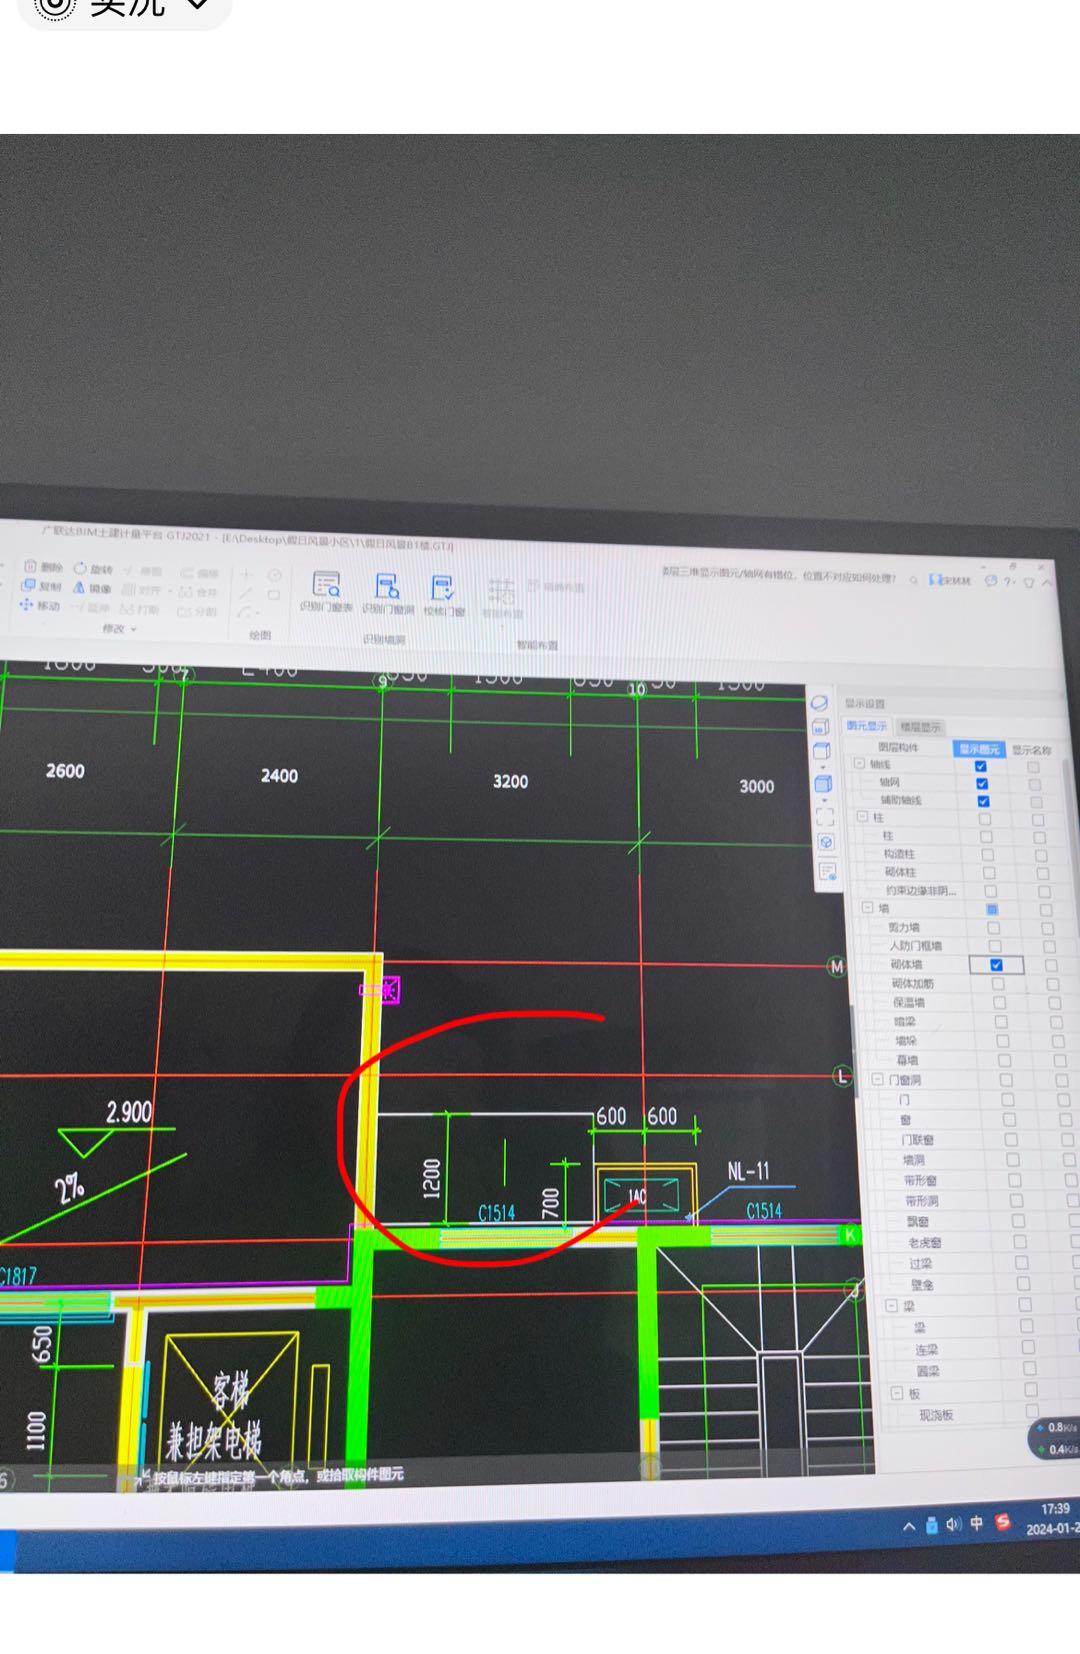Click the 智能布置 grid icon
Screen dimensions: 1080x1654
click(x=501, y=593)
